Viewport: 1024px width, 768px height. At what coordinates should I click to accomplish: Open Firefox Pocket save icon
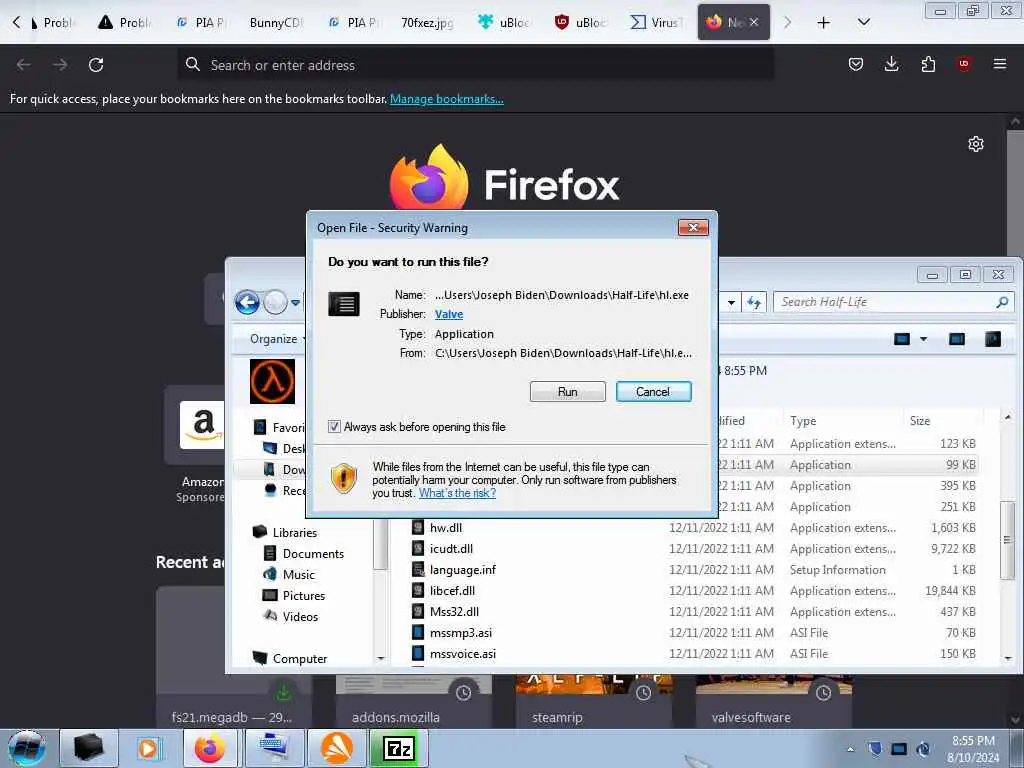tap(856, 64)
